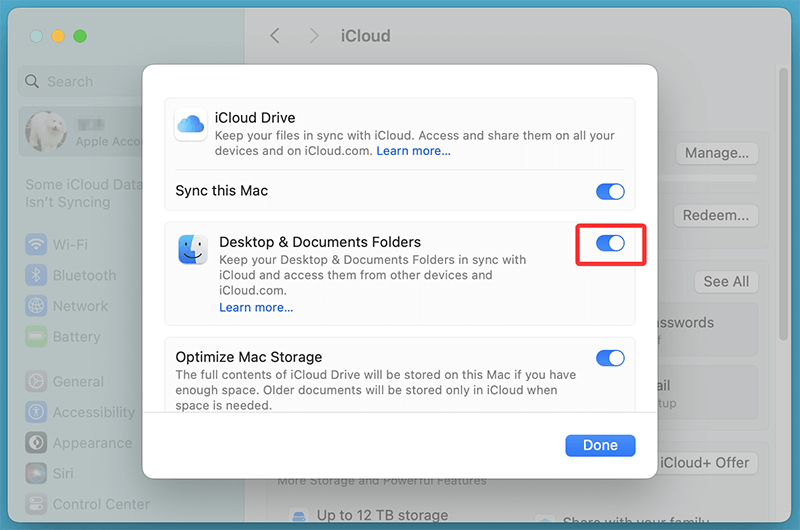Click the iCloud Drive heading text

(x=255, y=118)
